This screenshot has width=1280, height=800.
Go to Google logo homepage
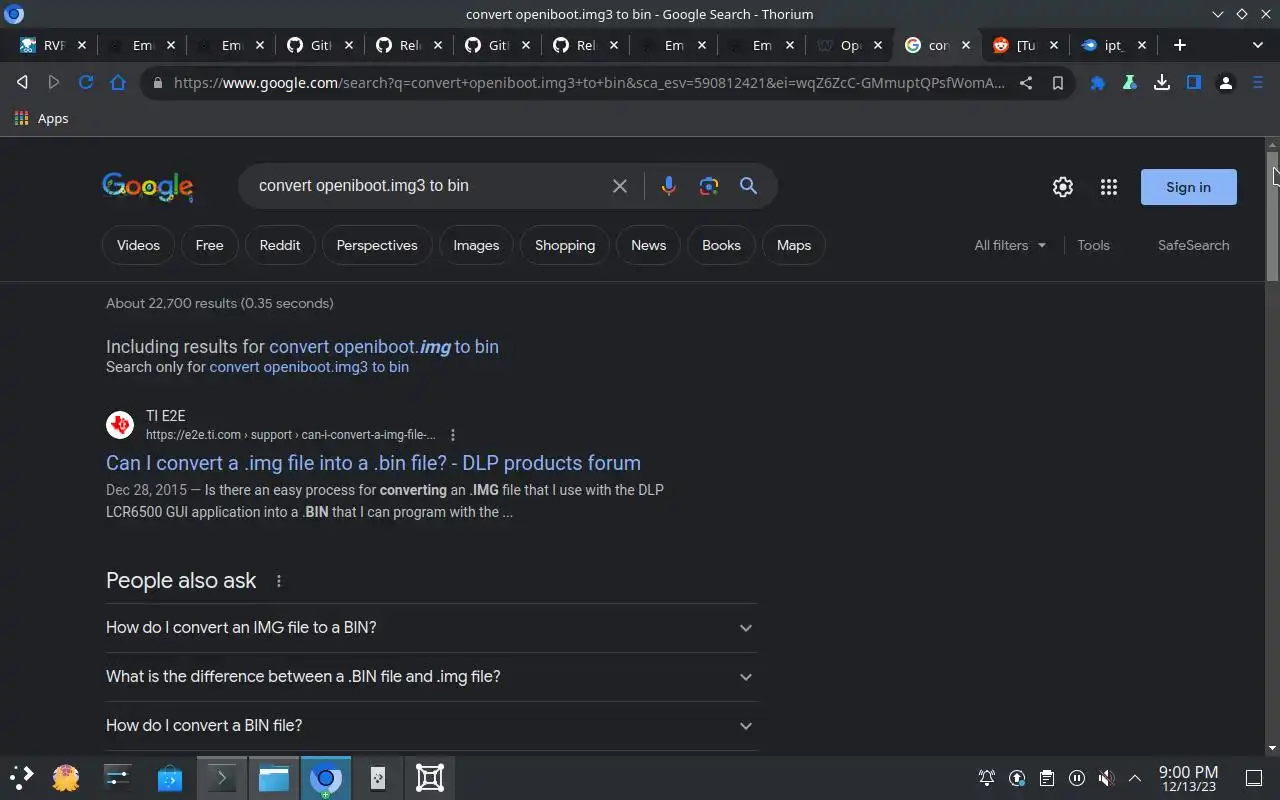(x=148, y=187)
